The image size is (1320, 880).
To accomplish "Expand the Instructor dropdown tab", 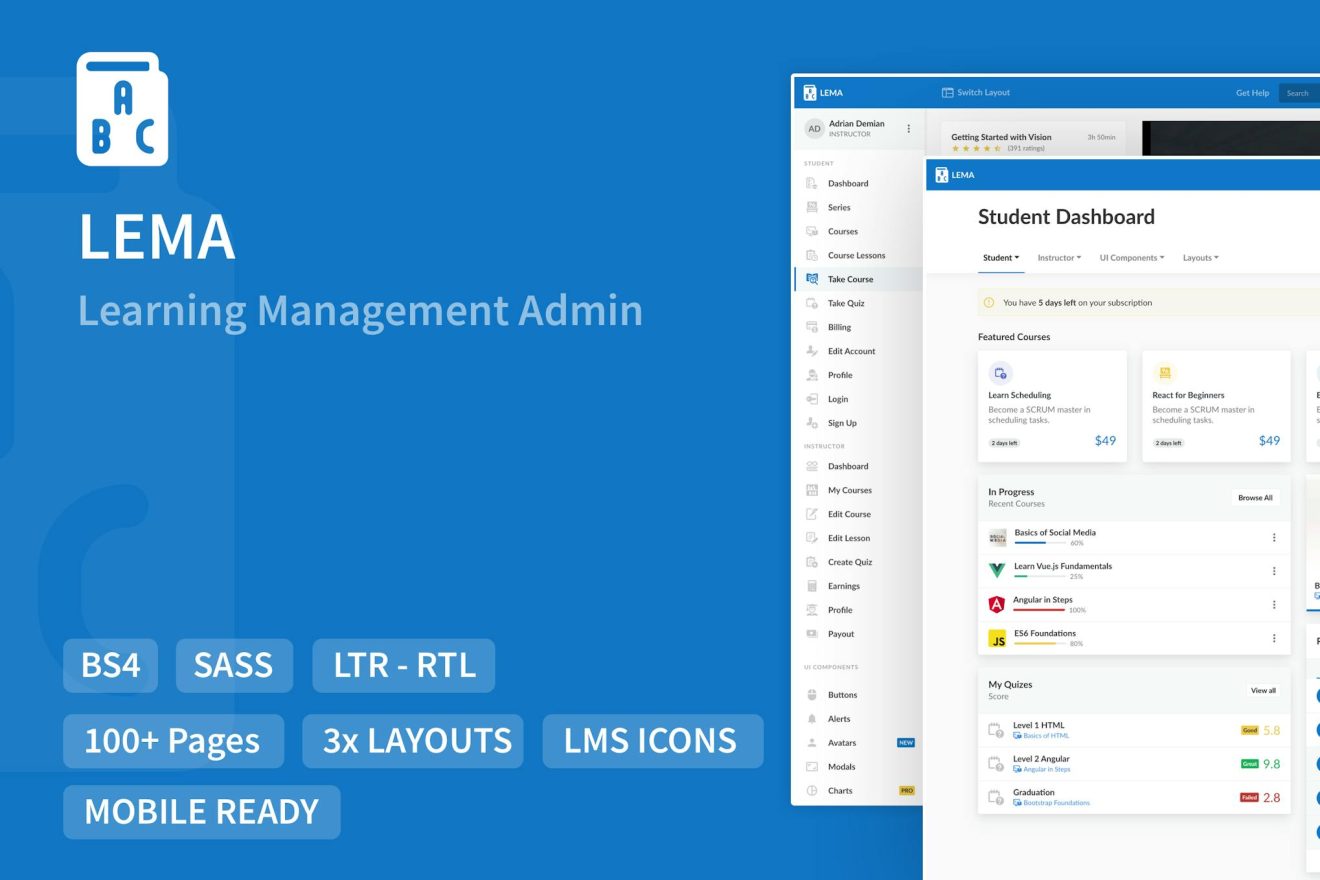I will coord(1059,257).
